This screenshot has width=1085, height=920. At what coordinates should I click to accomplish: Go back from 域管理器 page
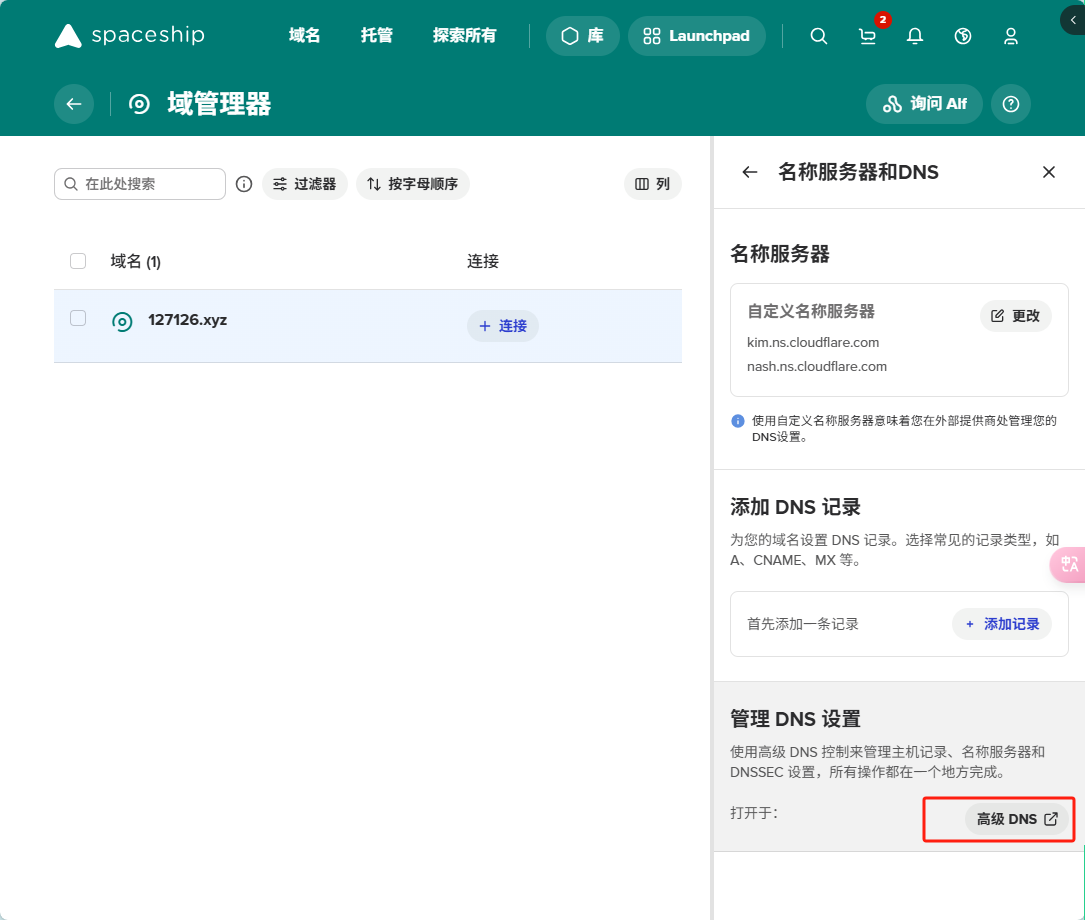(74, 104)
